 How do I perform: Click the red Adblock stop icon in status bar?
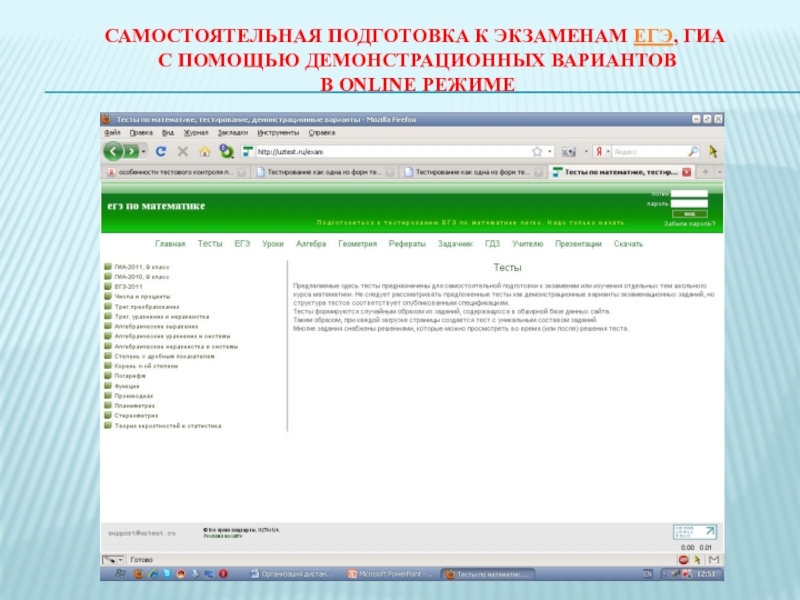click(x=684, y=560)
